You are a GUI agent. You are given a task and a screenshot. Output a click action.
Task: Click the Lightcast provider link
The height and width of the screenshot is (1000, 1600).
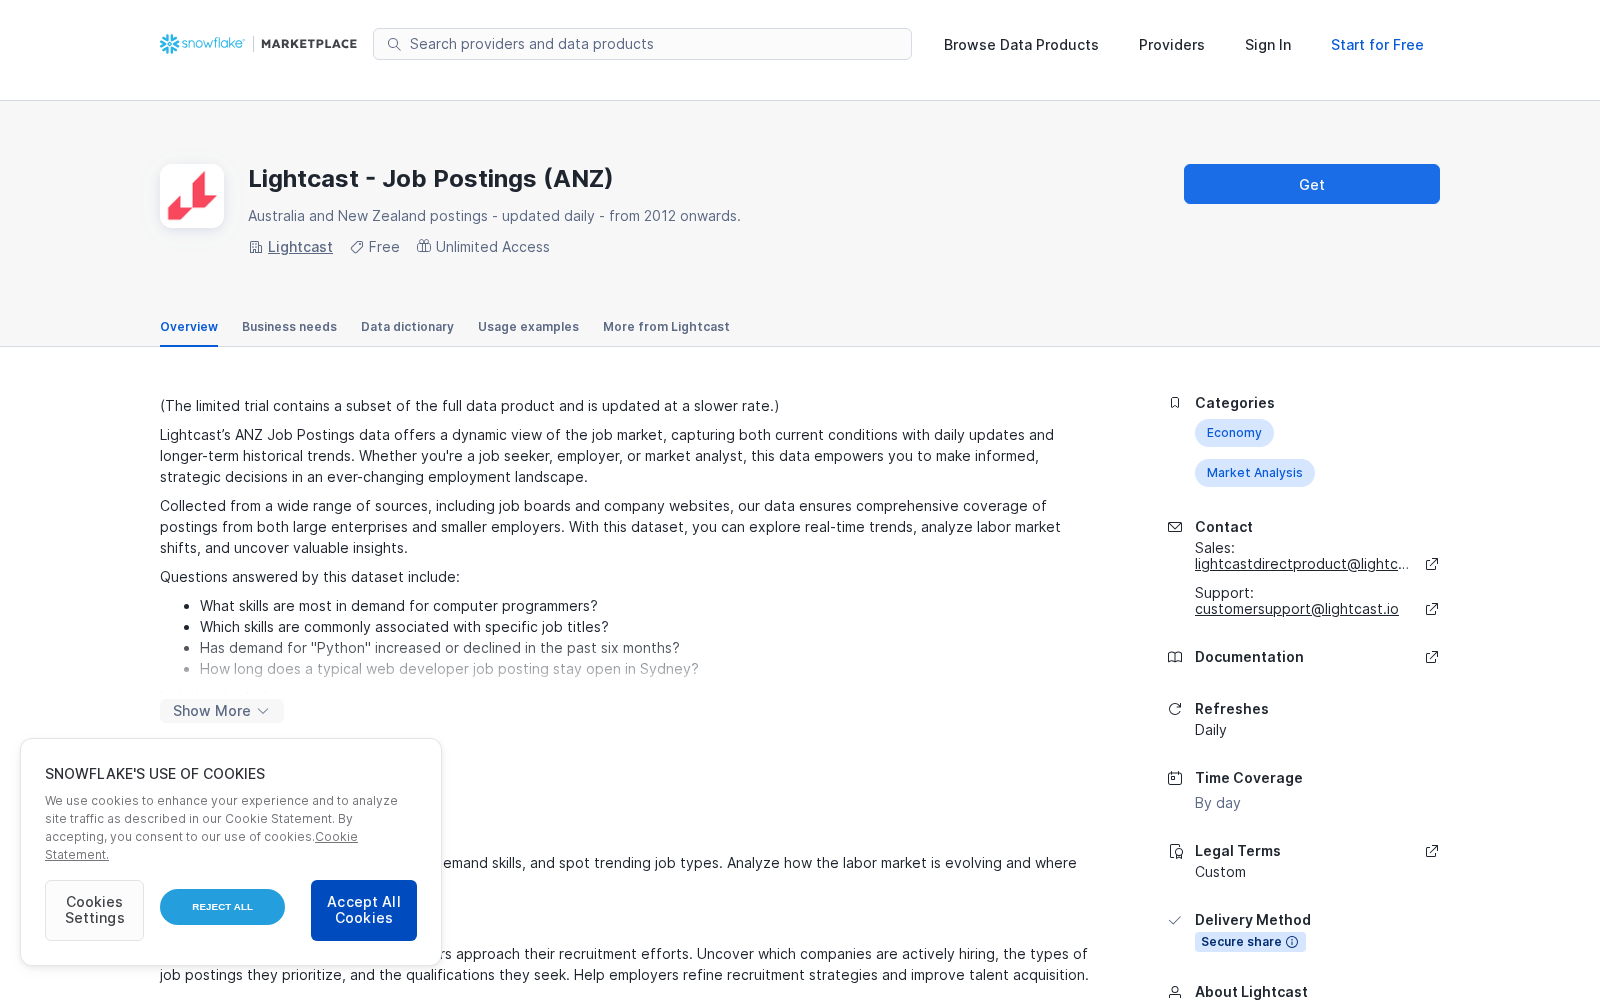pyautogui.click(x=300, y=247)
